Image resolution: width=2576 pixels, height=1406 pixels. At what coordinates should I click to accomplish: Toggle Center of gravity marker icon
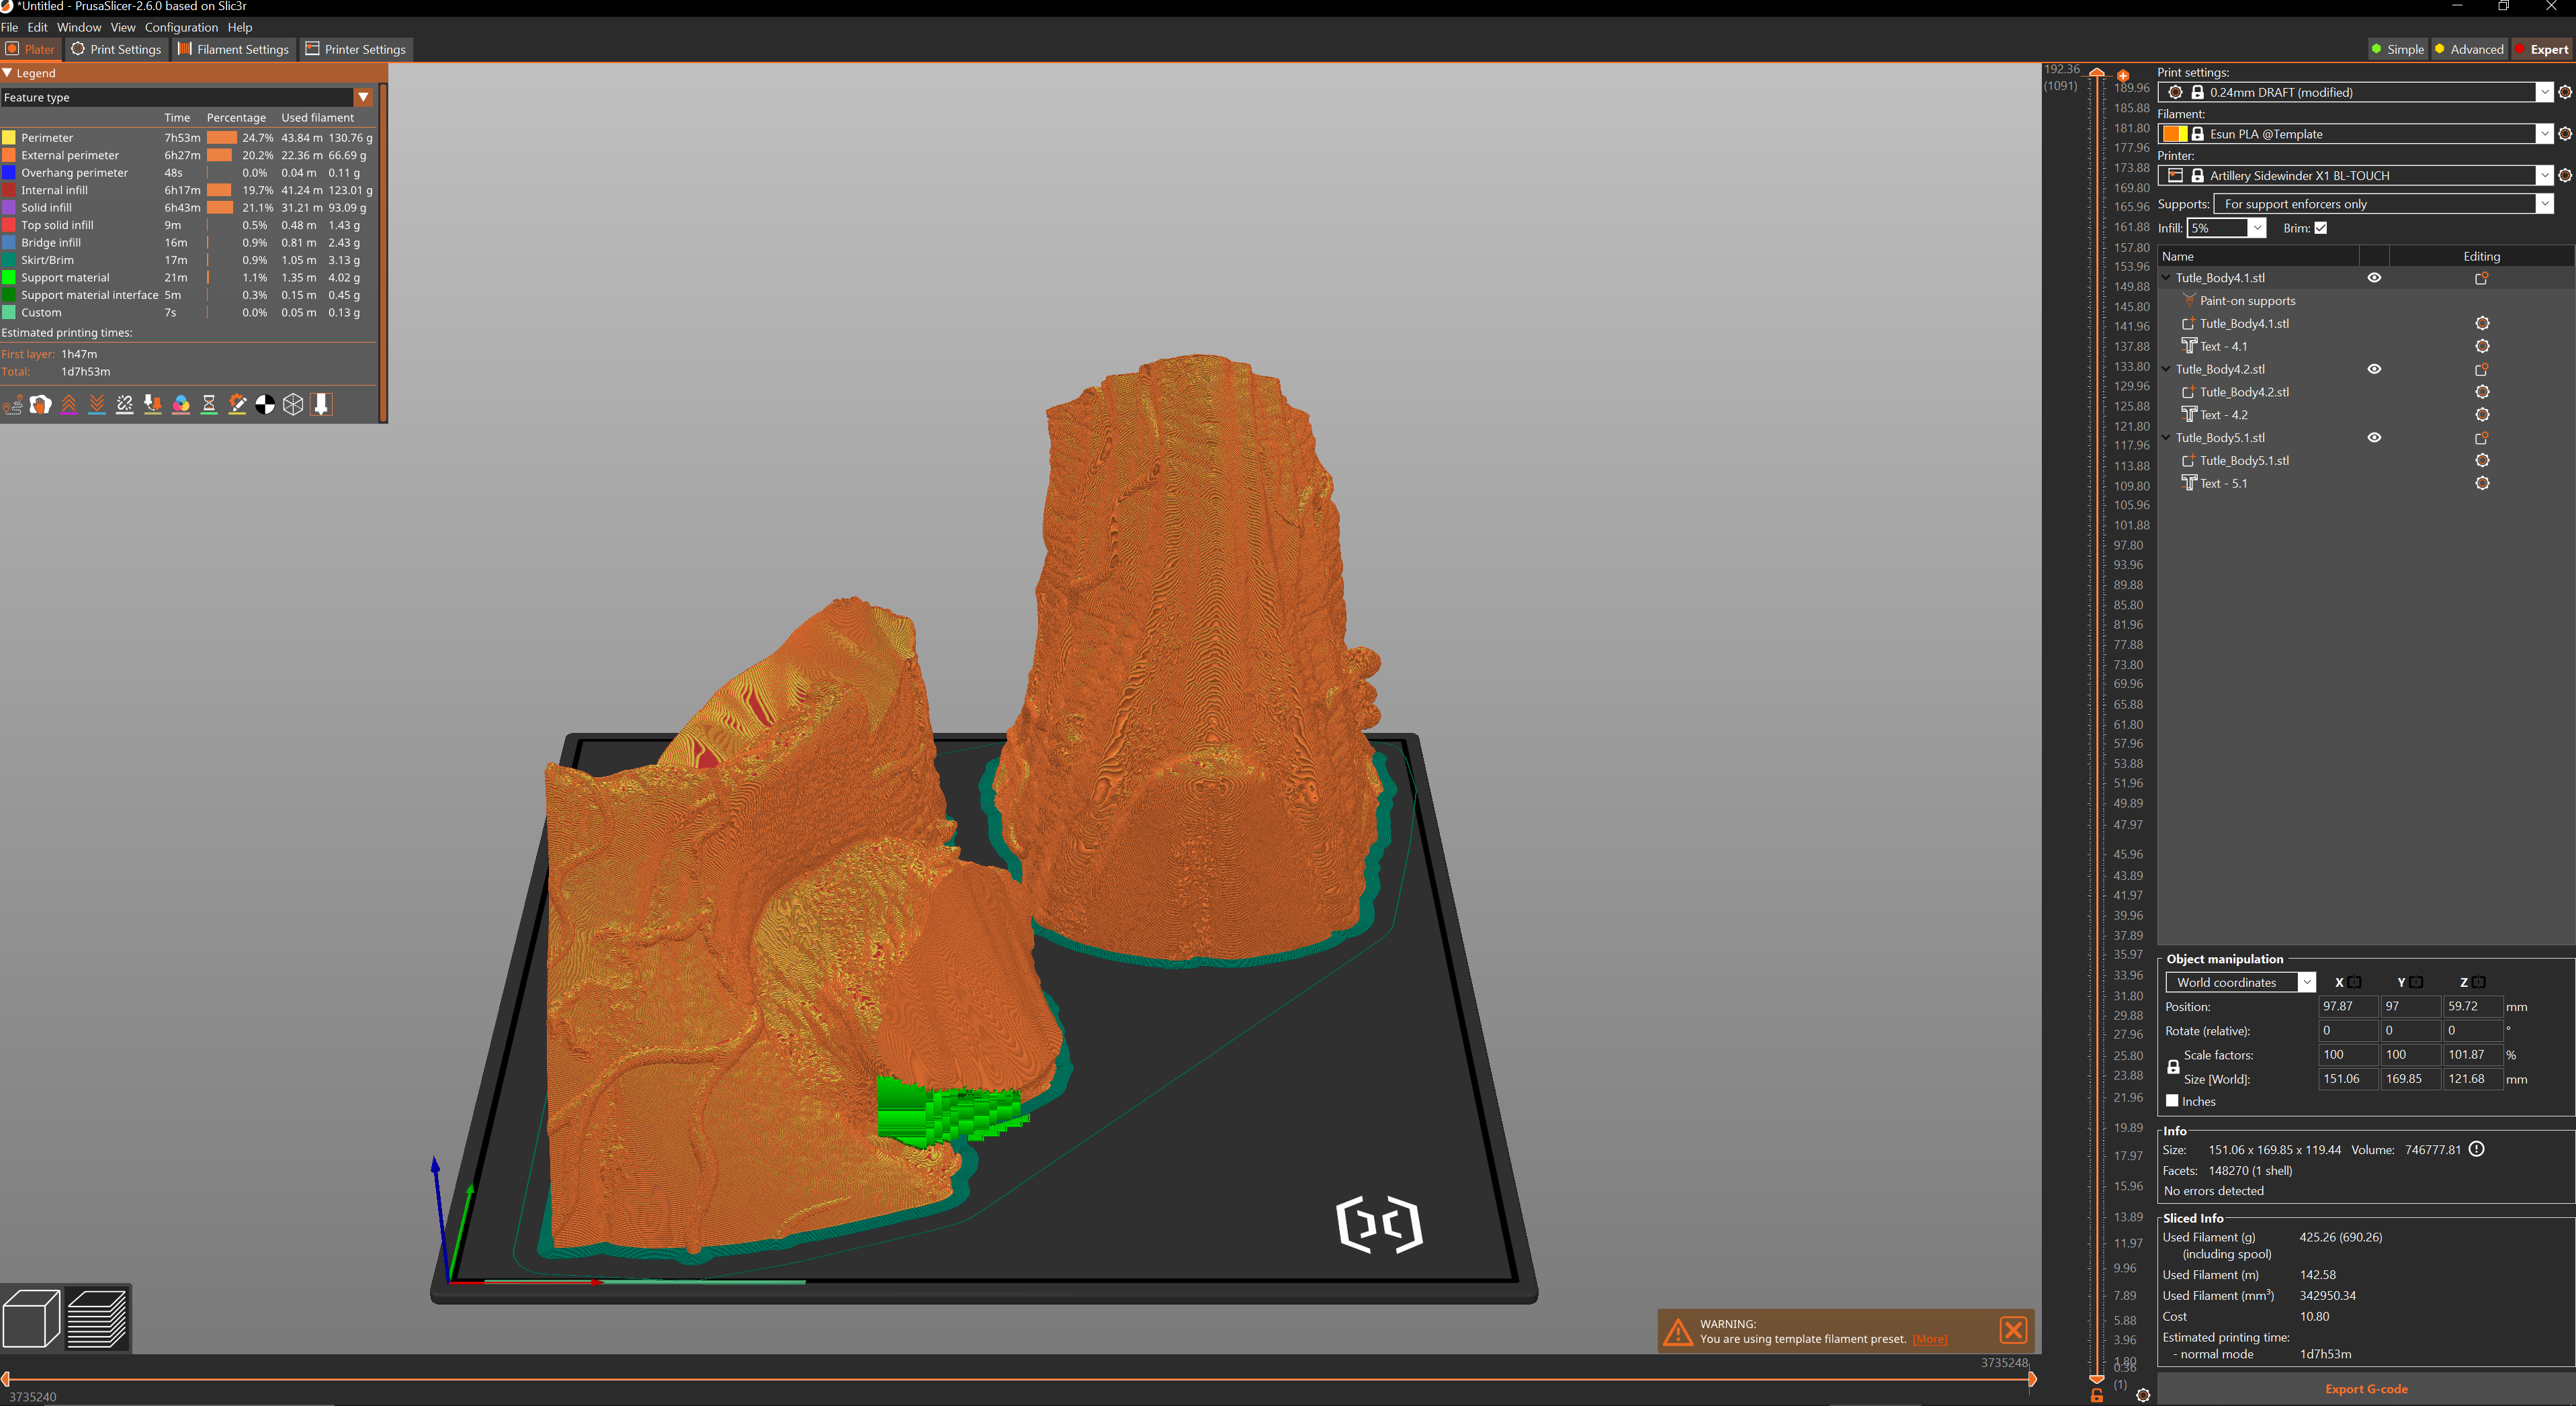pos(265,404)
